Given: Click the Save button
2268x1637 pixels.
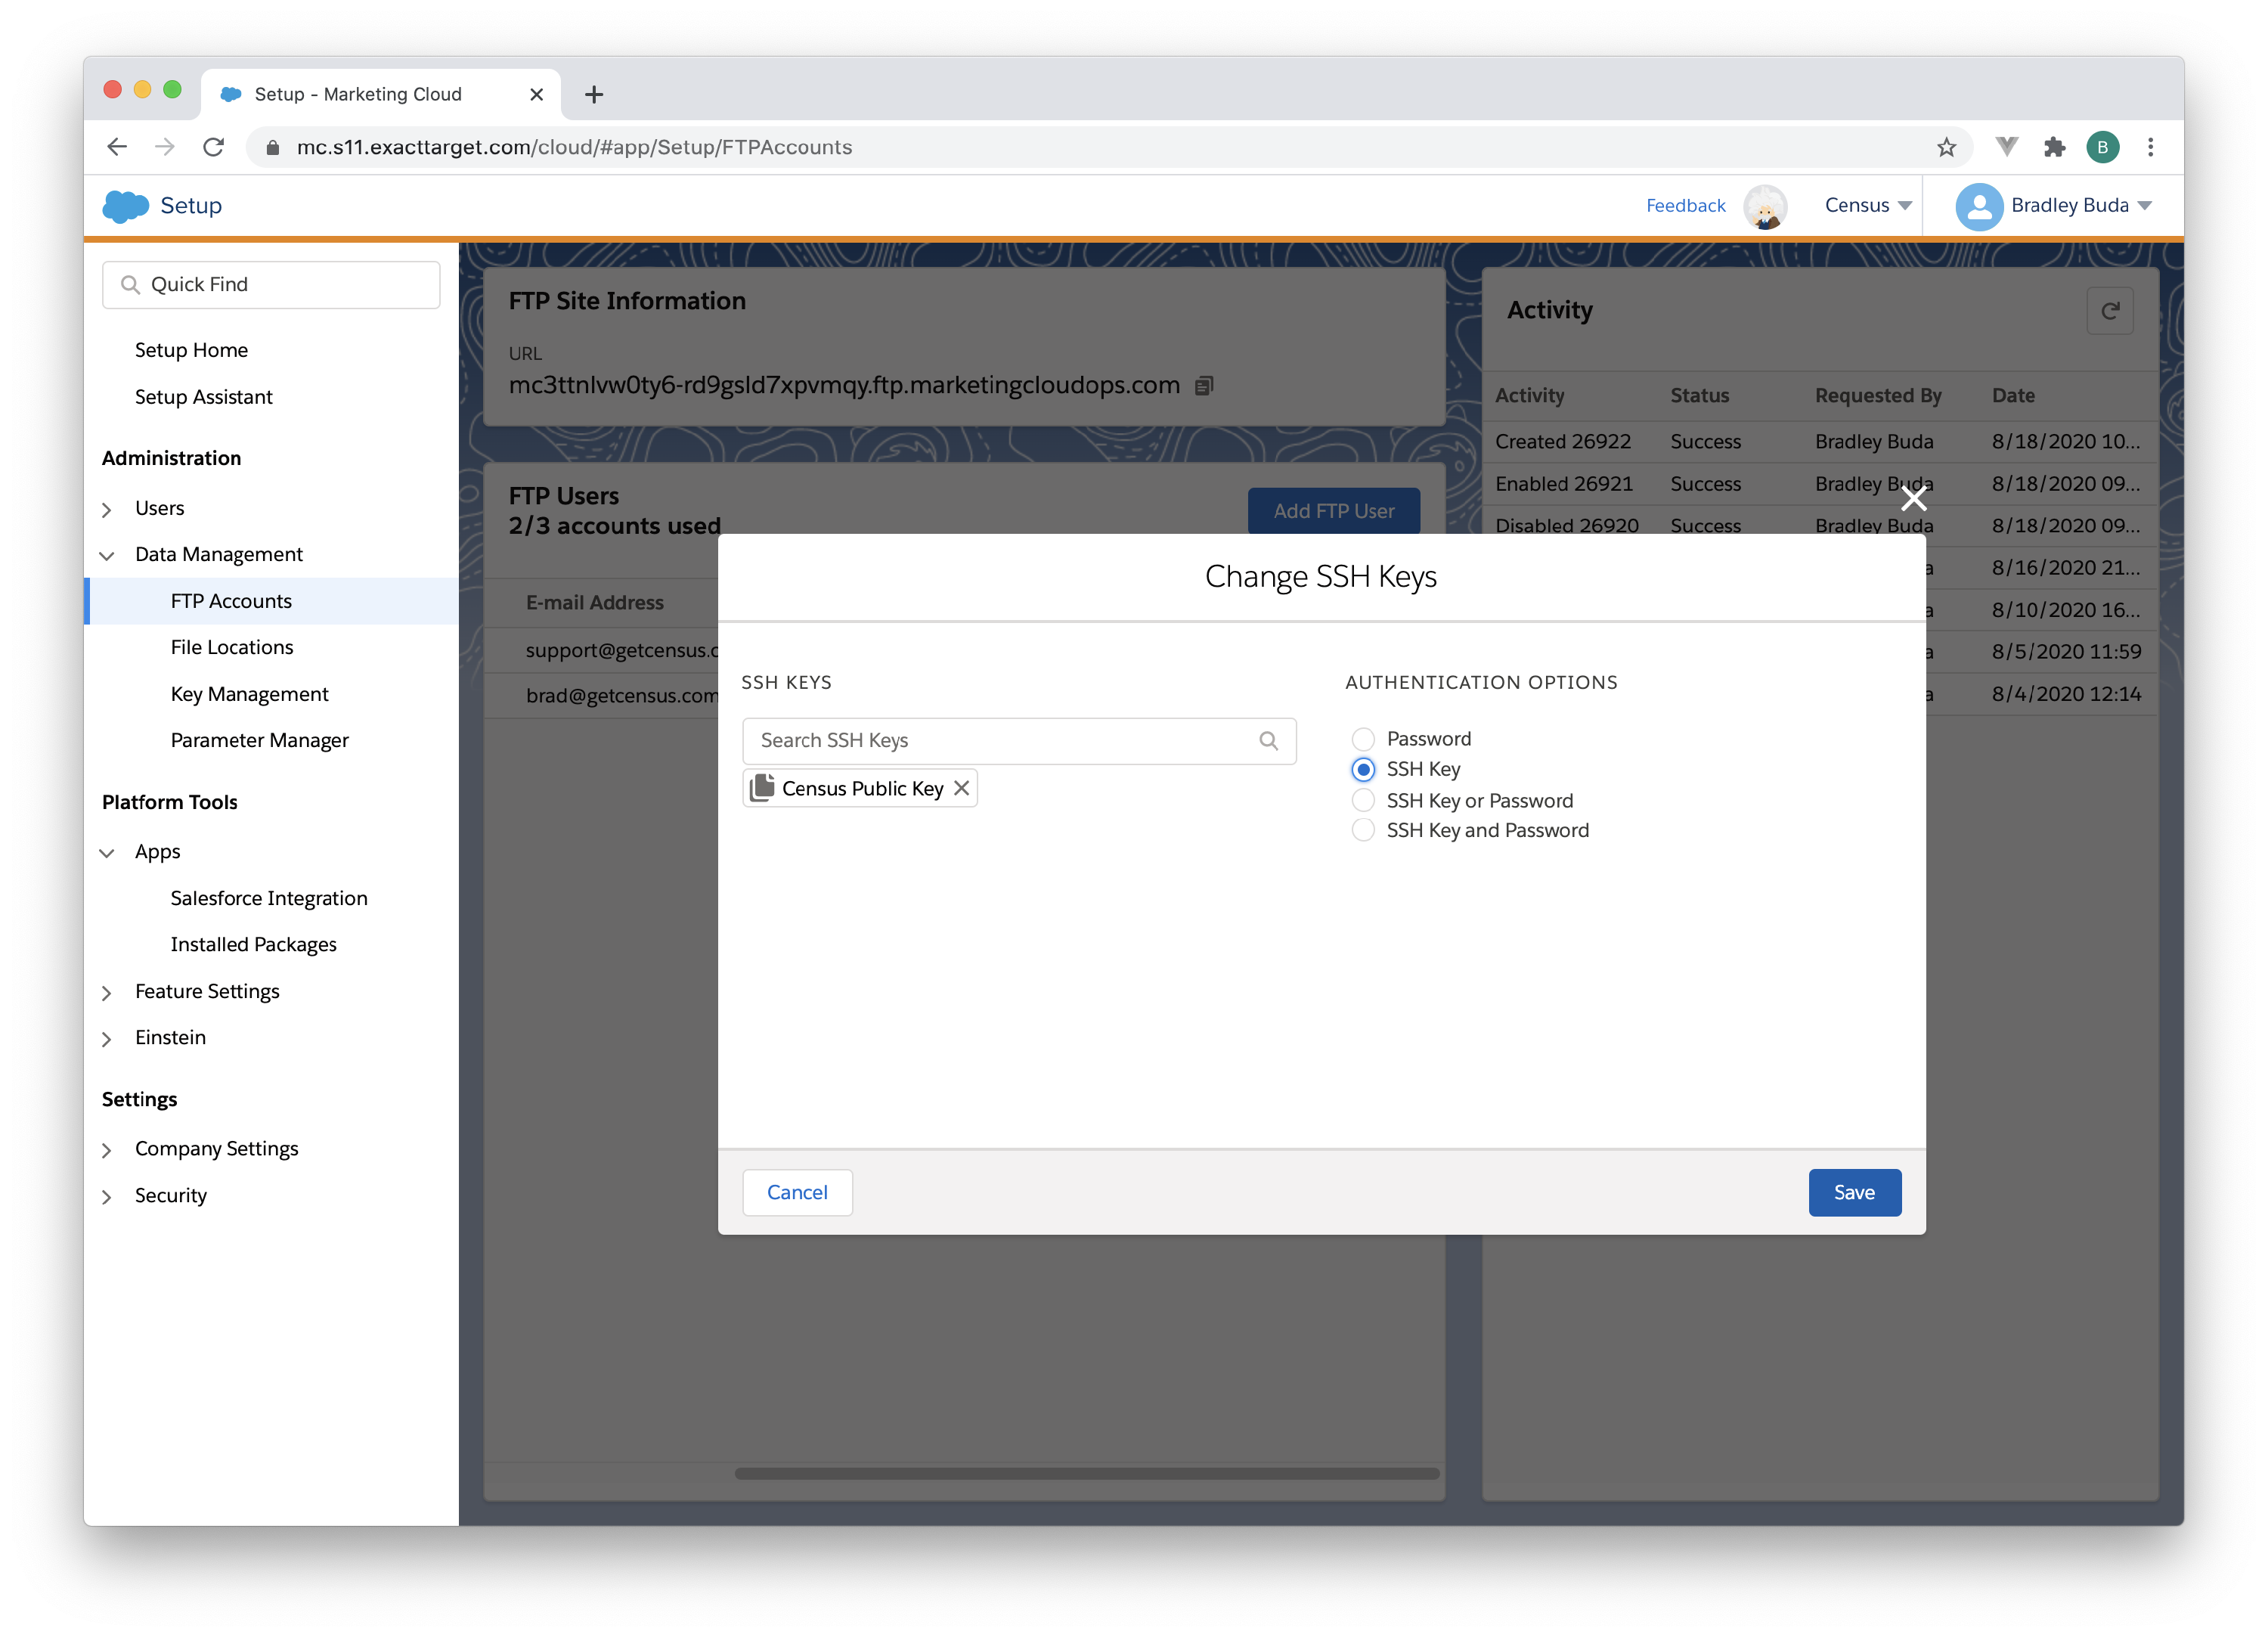Looking at the screenshot, I should (1853, 1192).
